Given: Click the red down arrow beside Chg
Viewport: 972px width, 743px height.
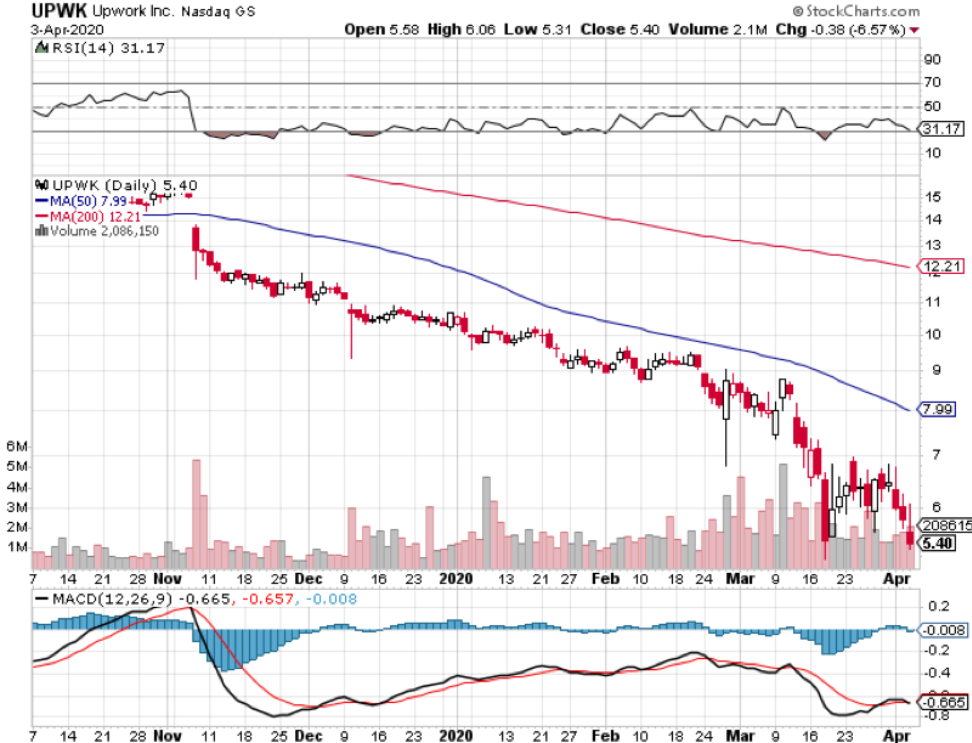Looking at the screenshot, I should click(x=914, y=30).
